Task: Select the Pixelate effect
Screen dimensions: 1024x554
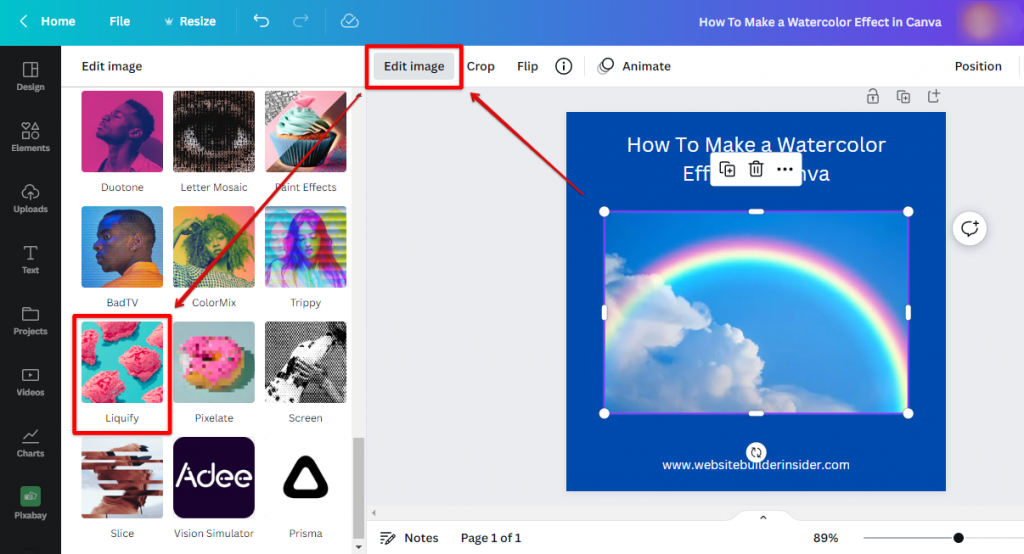Action: click(214, 362)
